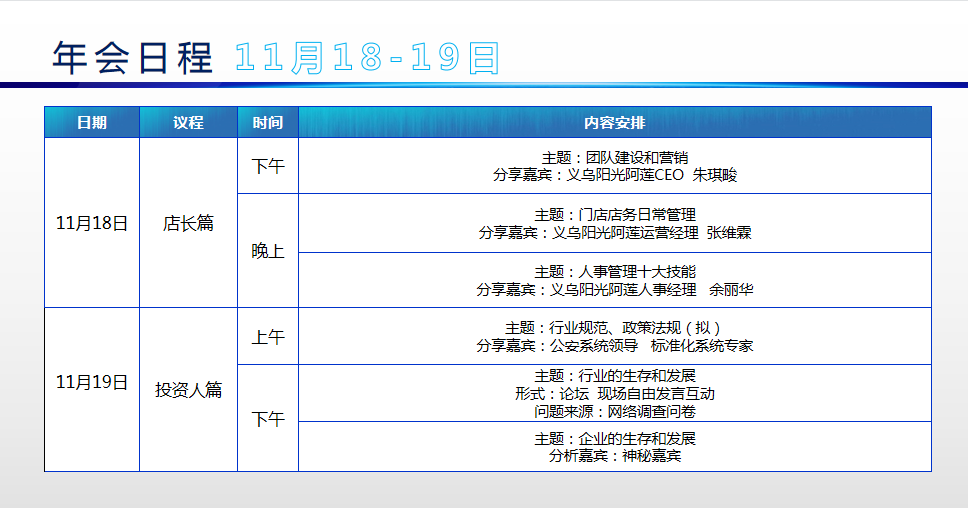The image size is (968, 508).
Task: Select the 门店店务日常管理 topic cell
Action: point(614,223)
